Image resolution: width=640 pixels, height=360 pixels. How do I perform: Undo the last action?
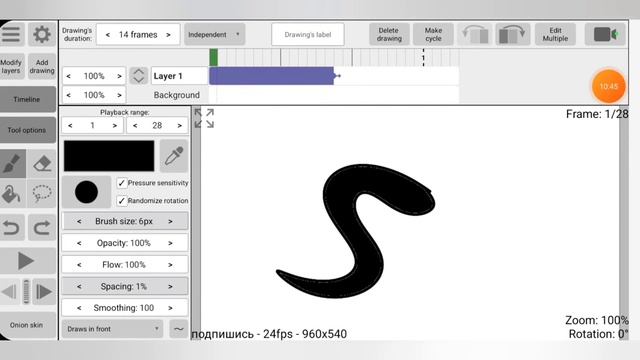[12, 227]
